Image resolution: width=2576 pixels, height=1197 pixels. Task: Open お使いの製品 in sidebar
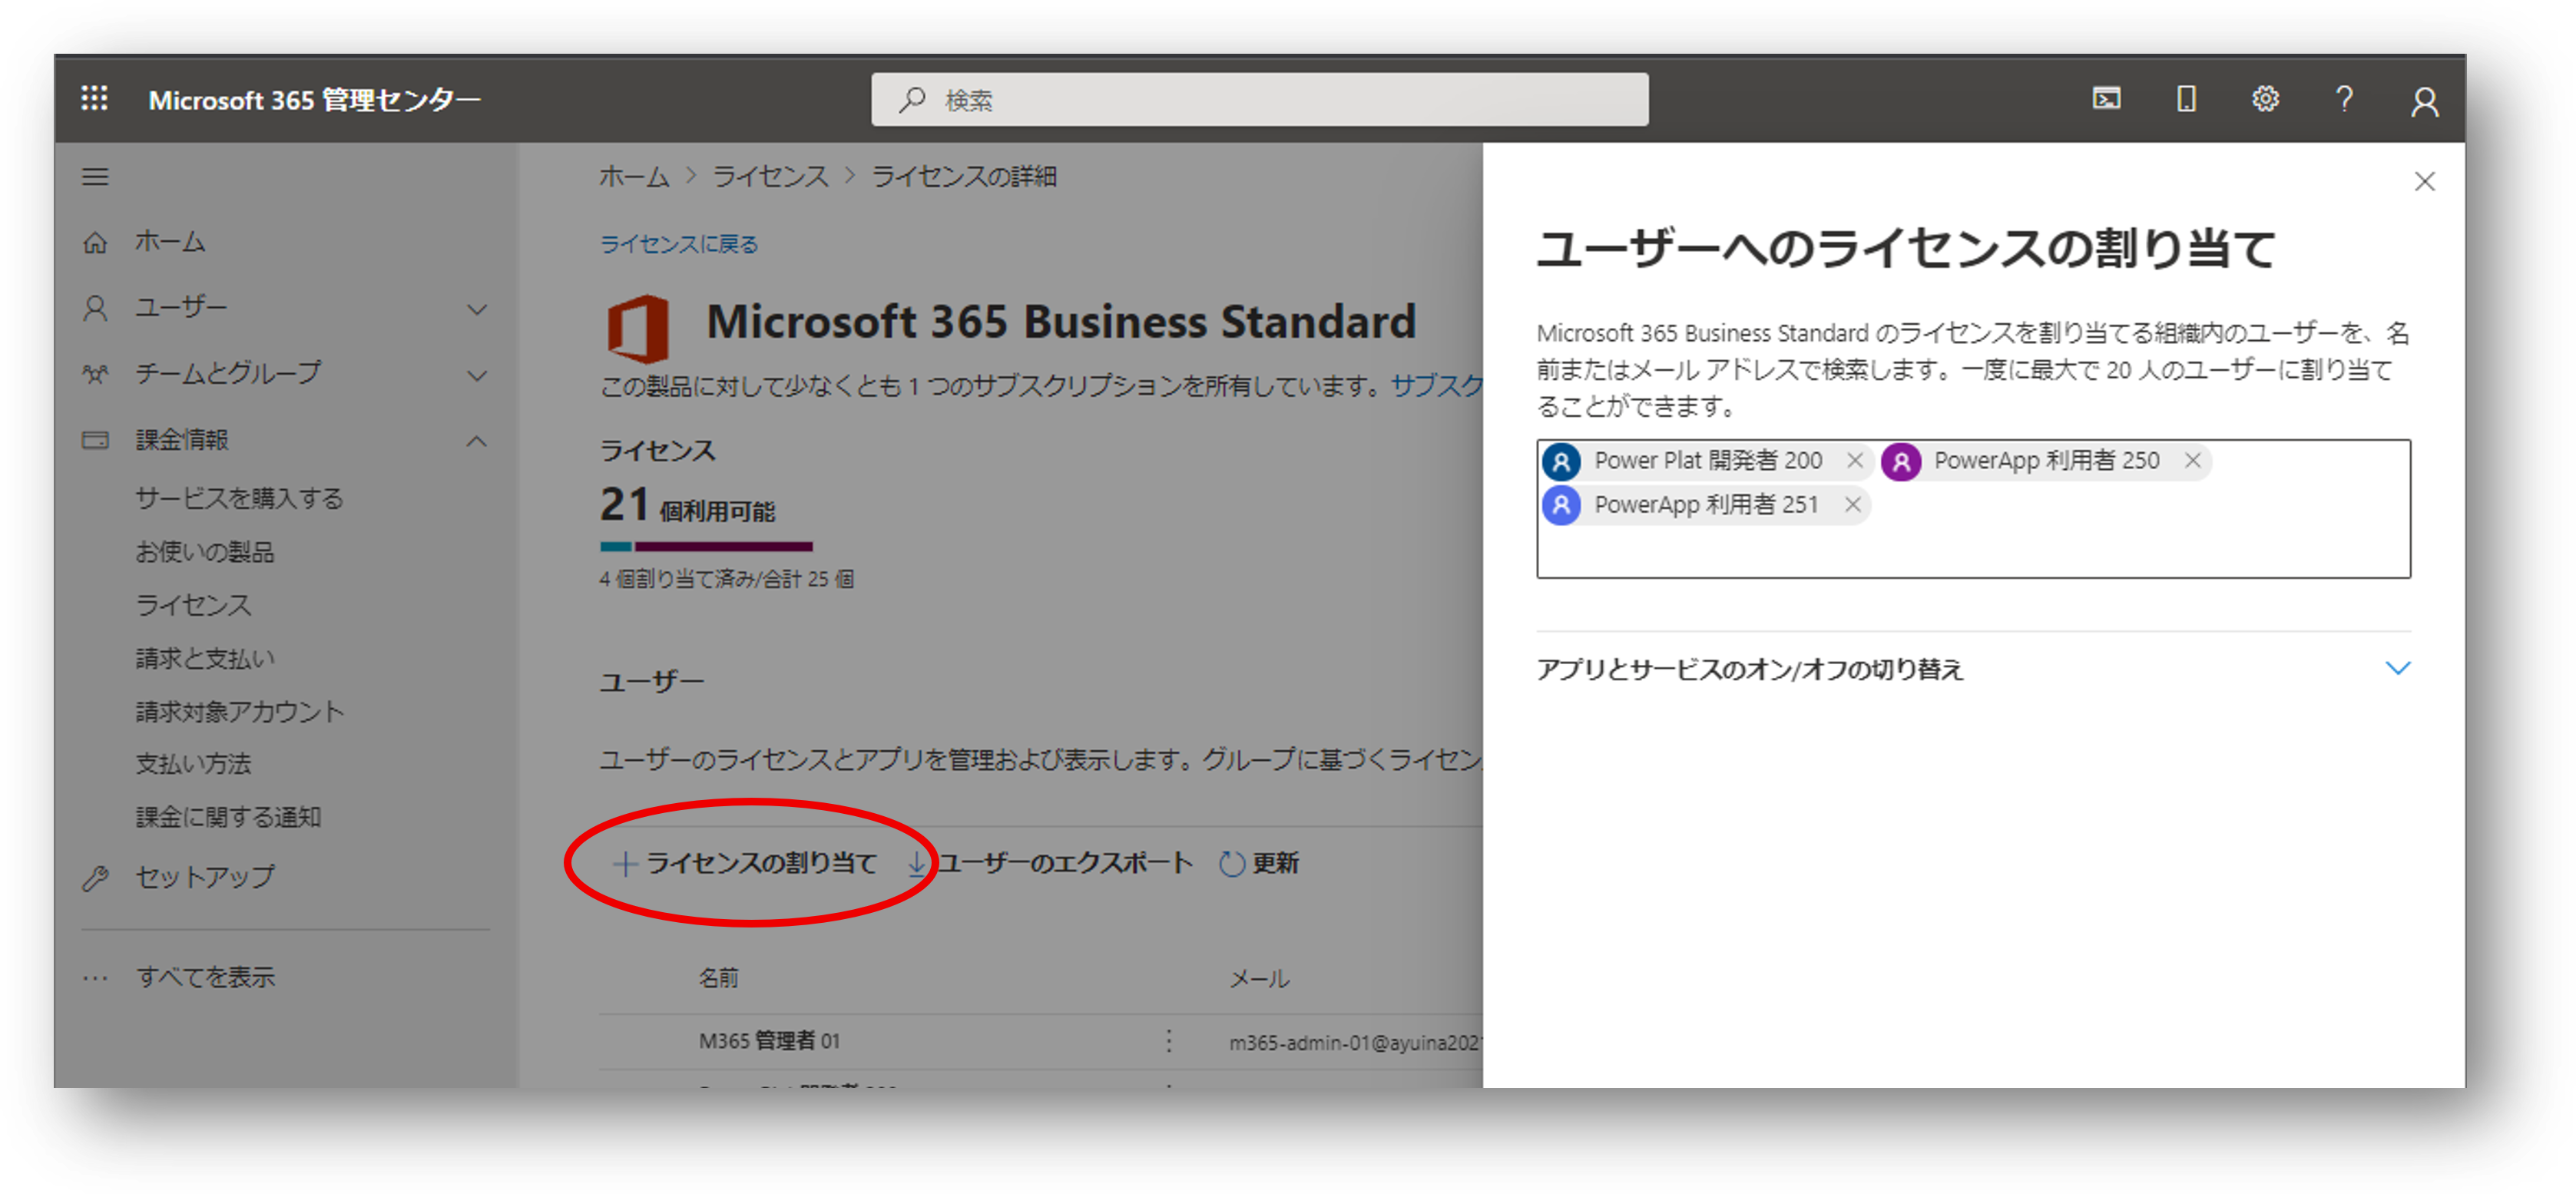pos(205,551)
